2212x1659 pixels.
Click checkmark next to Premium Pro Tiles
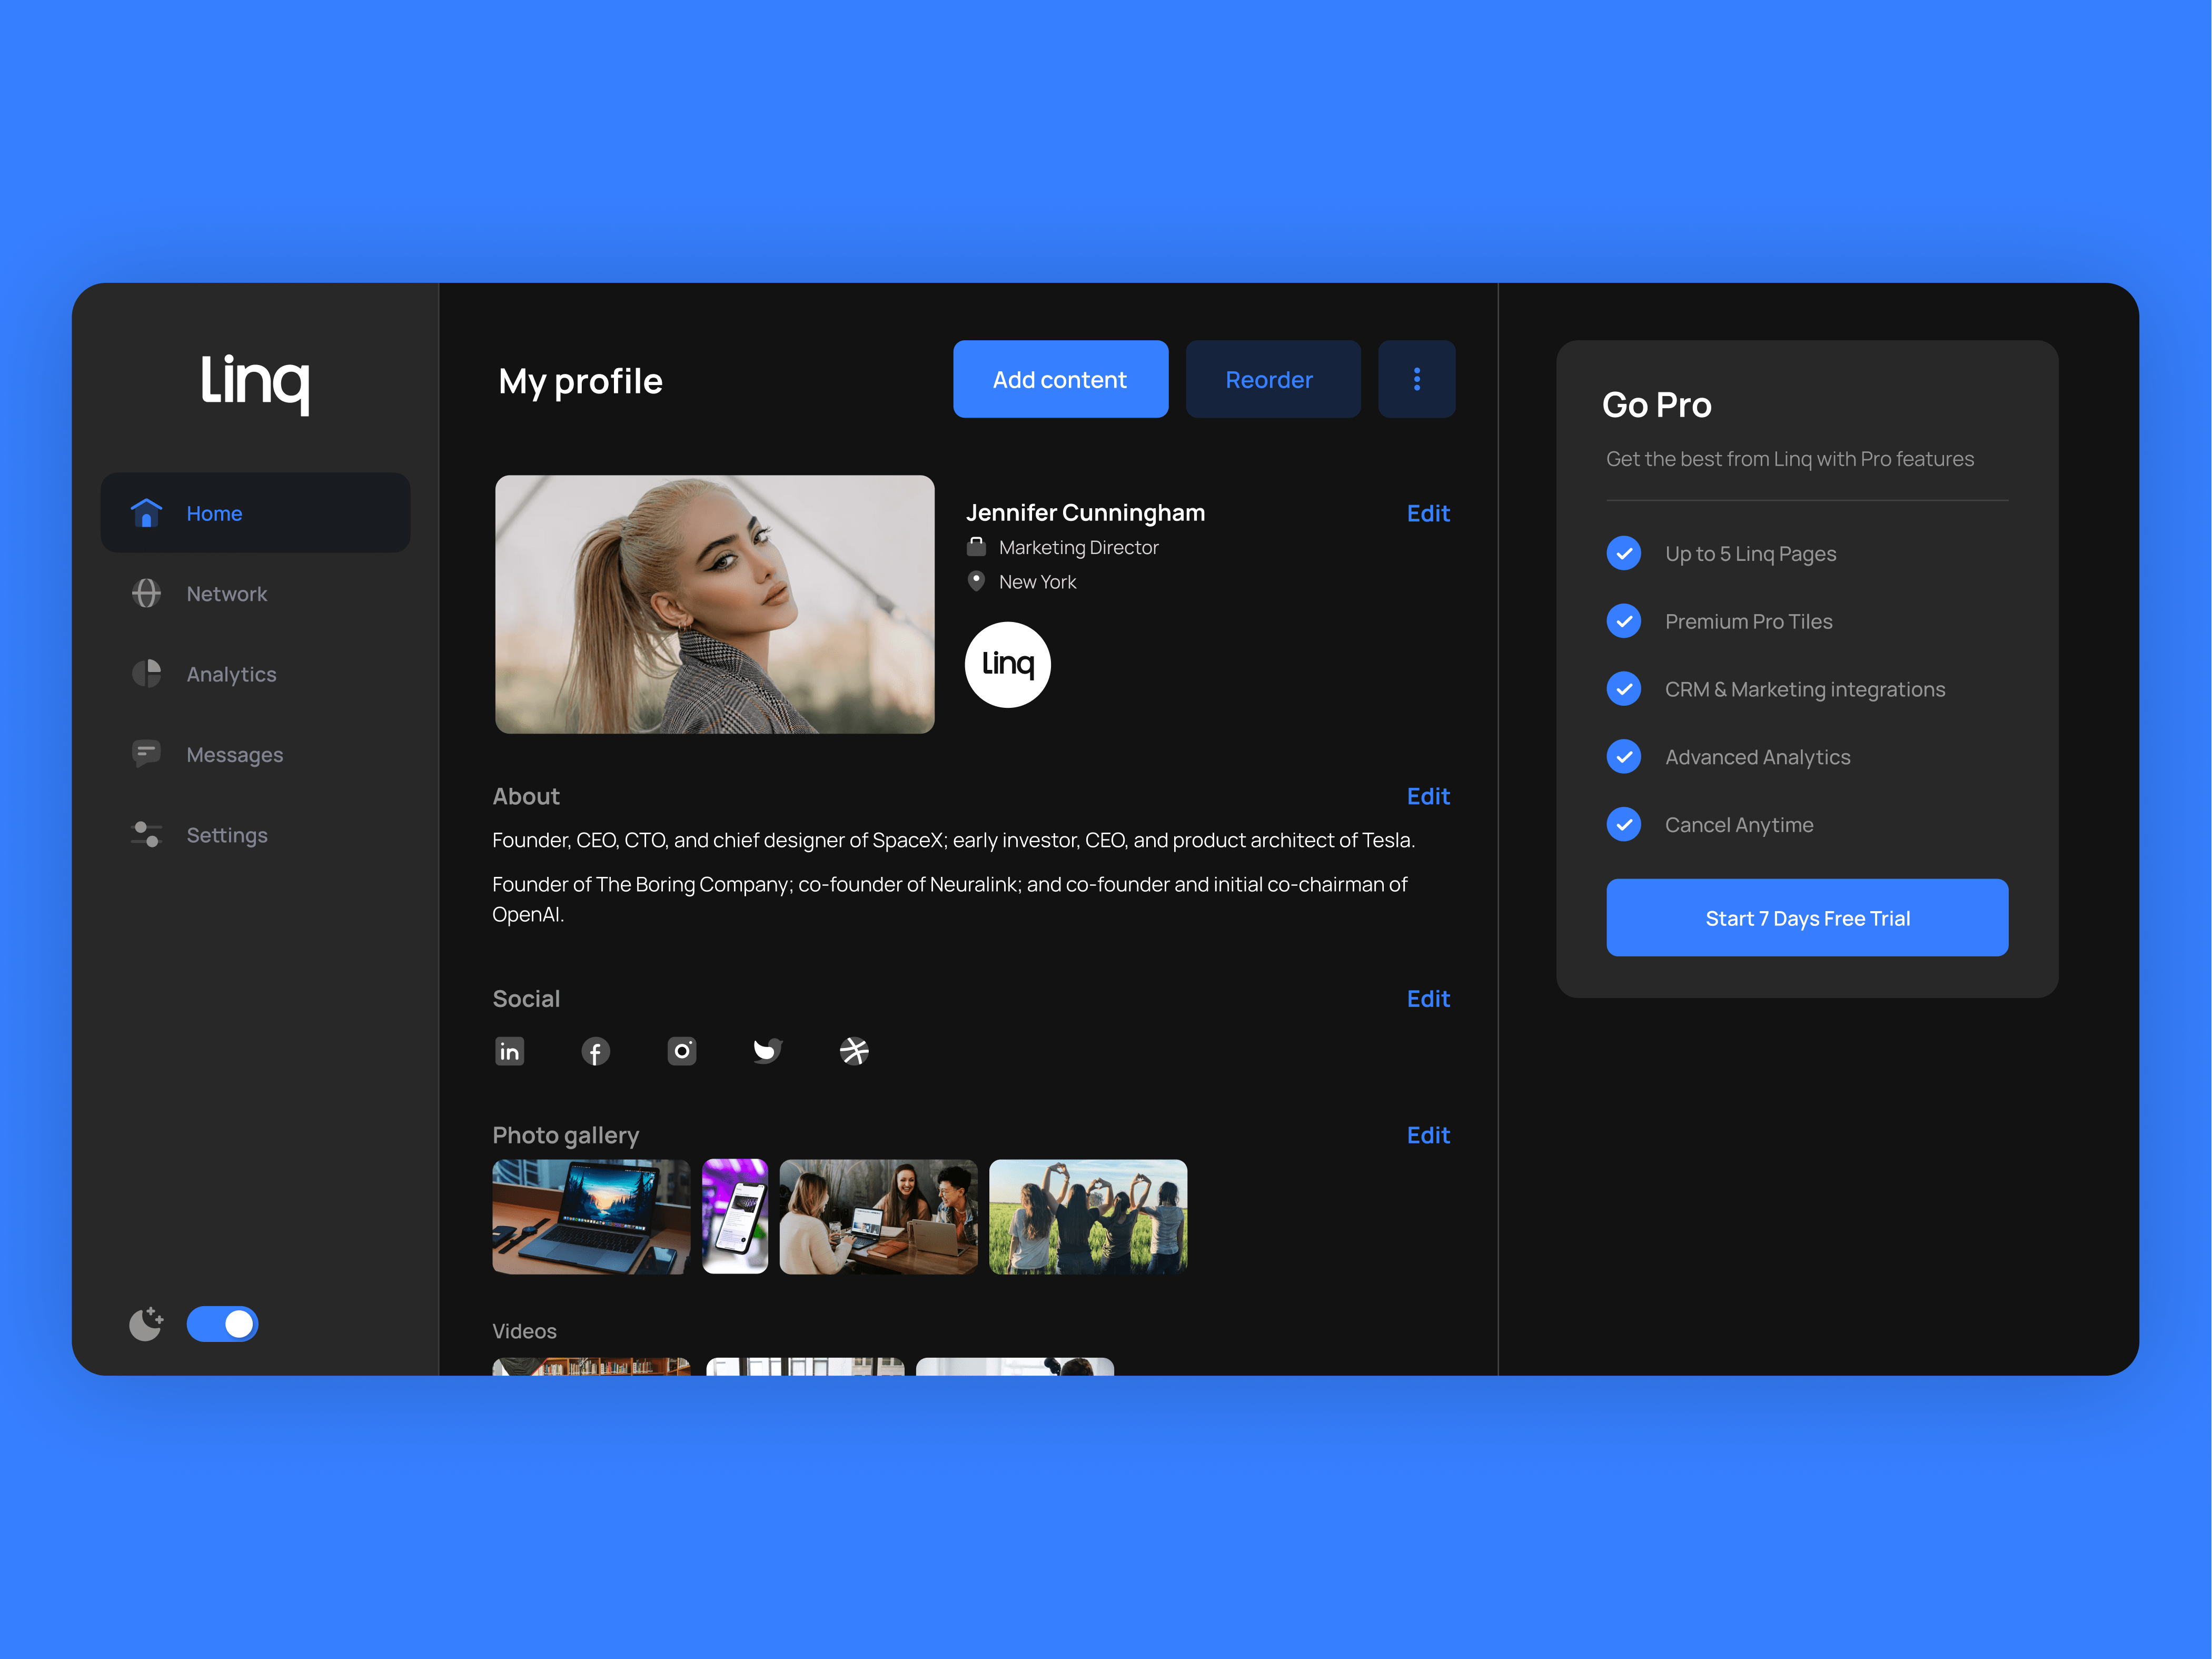coord(1624,621)
